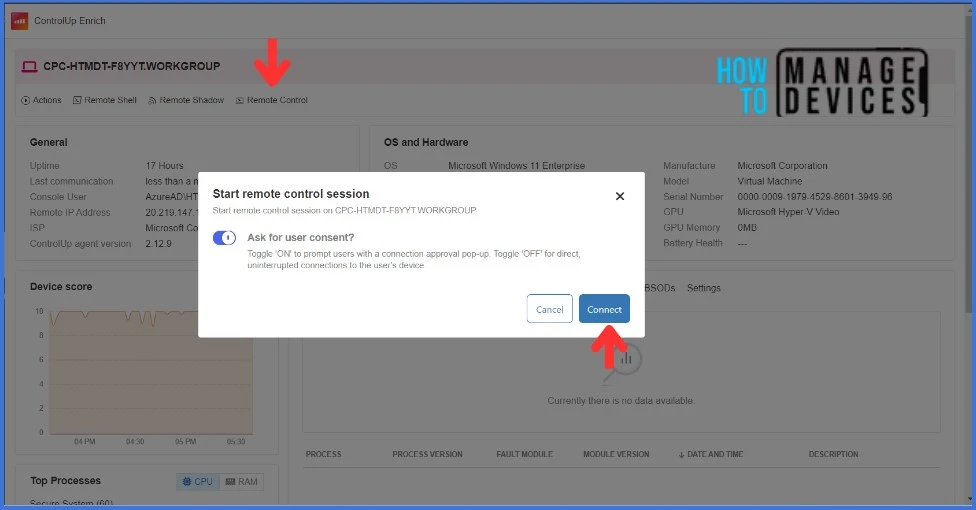Select the serial number value text
The image size is (976, 510).
[814, 196]
